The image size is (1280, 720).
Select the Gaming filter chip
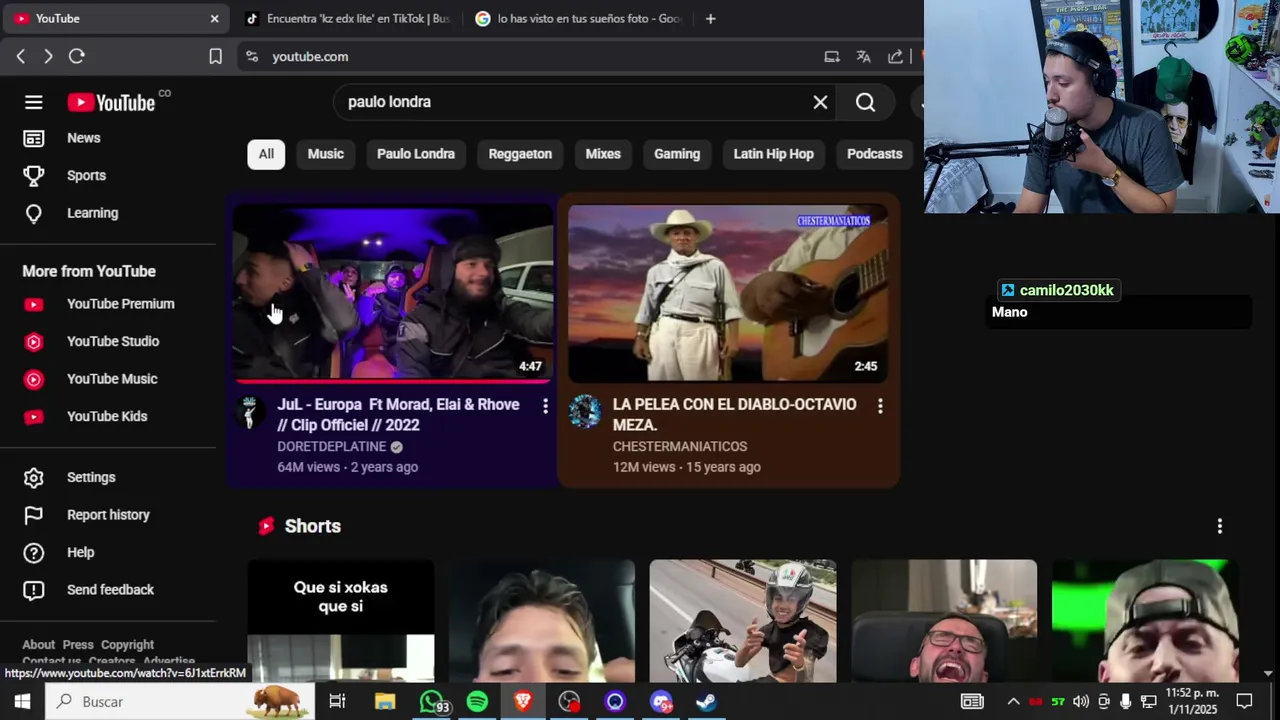click(x=677, y=154)
